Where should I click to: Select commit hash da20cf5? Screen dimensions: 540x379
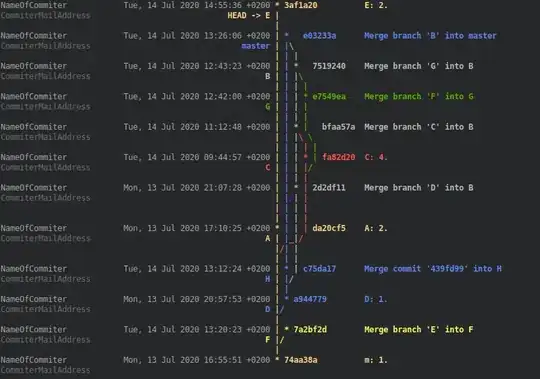tap(329, 228)
